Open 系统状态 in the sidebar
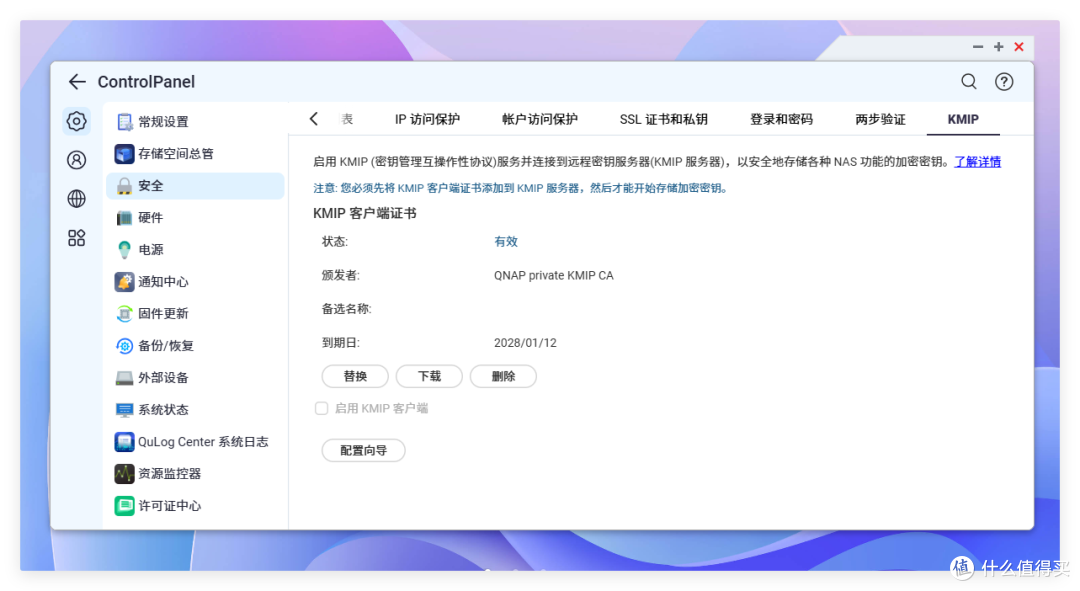1080x591 pixels. (x=196, y=410)
